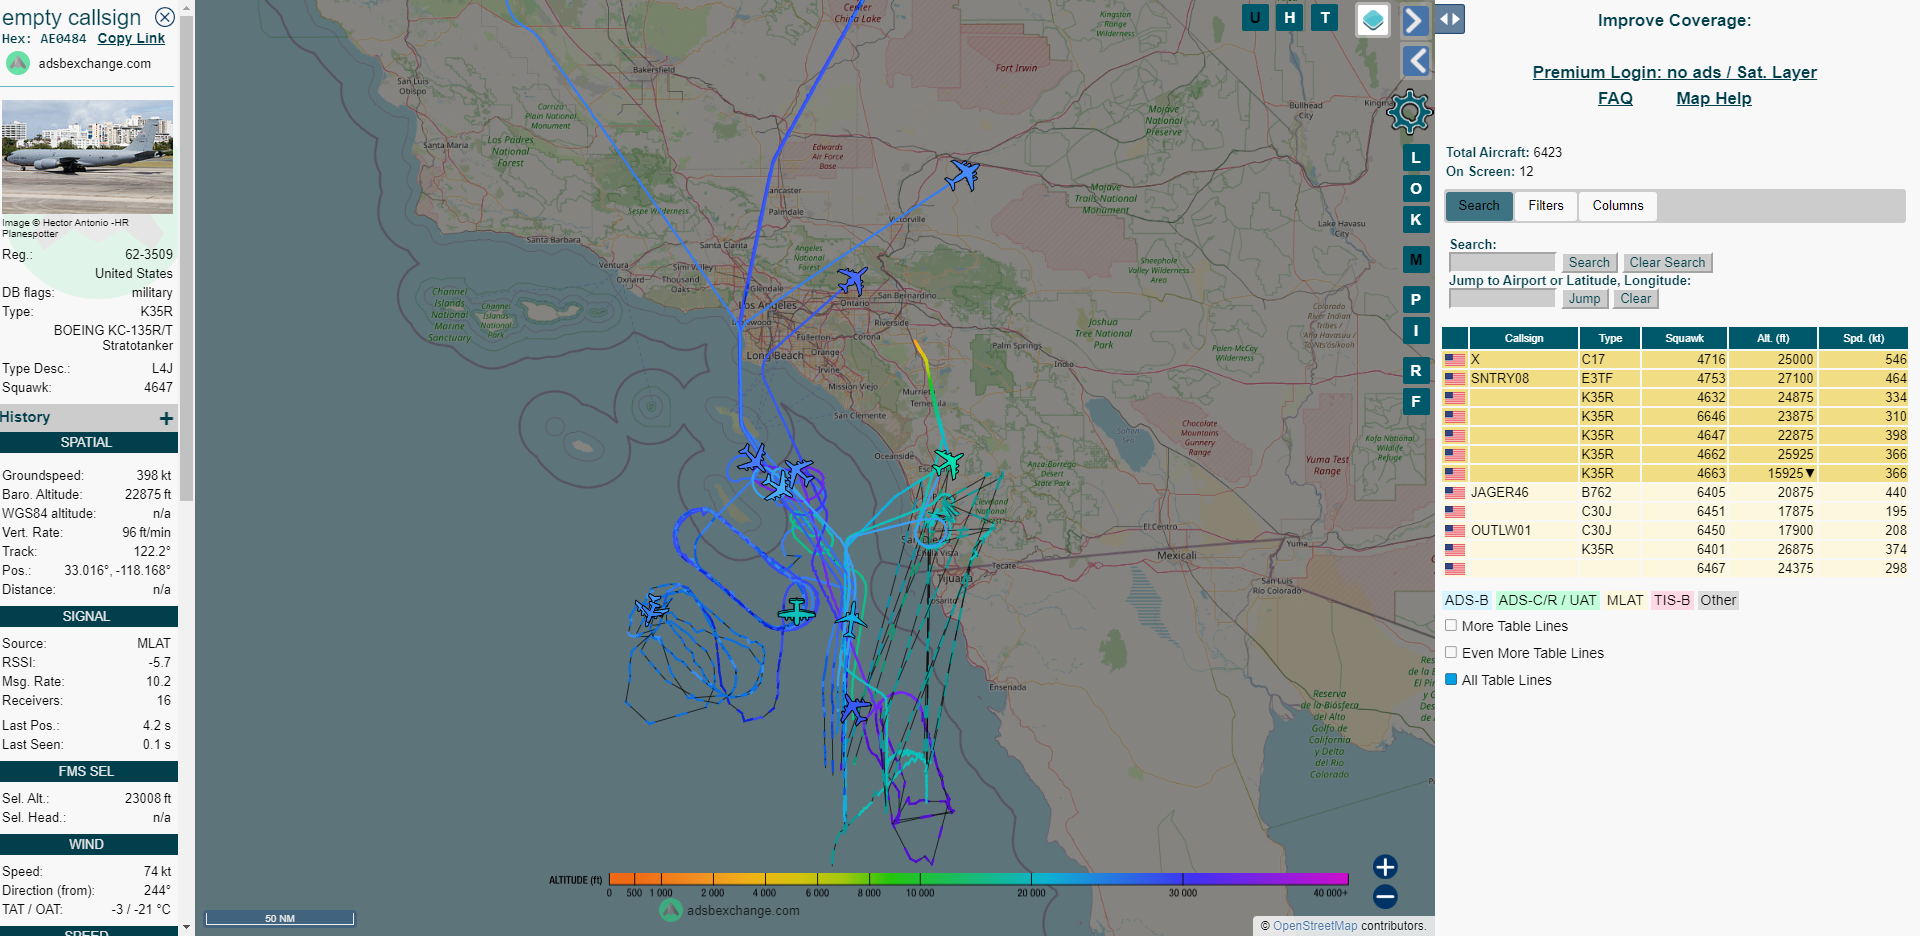Image resolution: width=1920 pixels, height=936 pixels.
Task: Select the C17 row with callsign X
Action: [1675, 359]
